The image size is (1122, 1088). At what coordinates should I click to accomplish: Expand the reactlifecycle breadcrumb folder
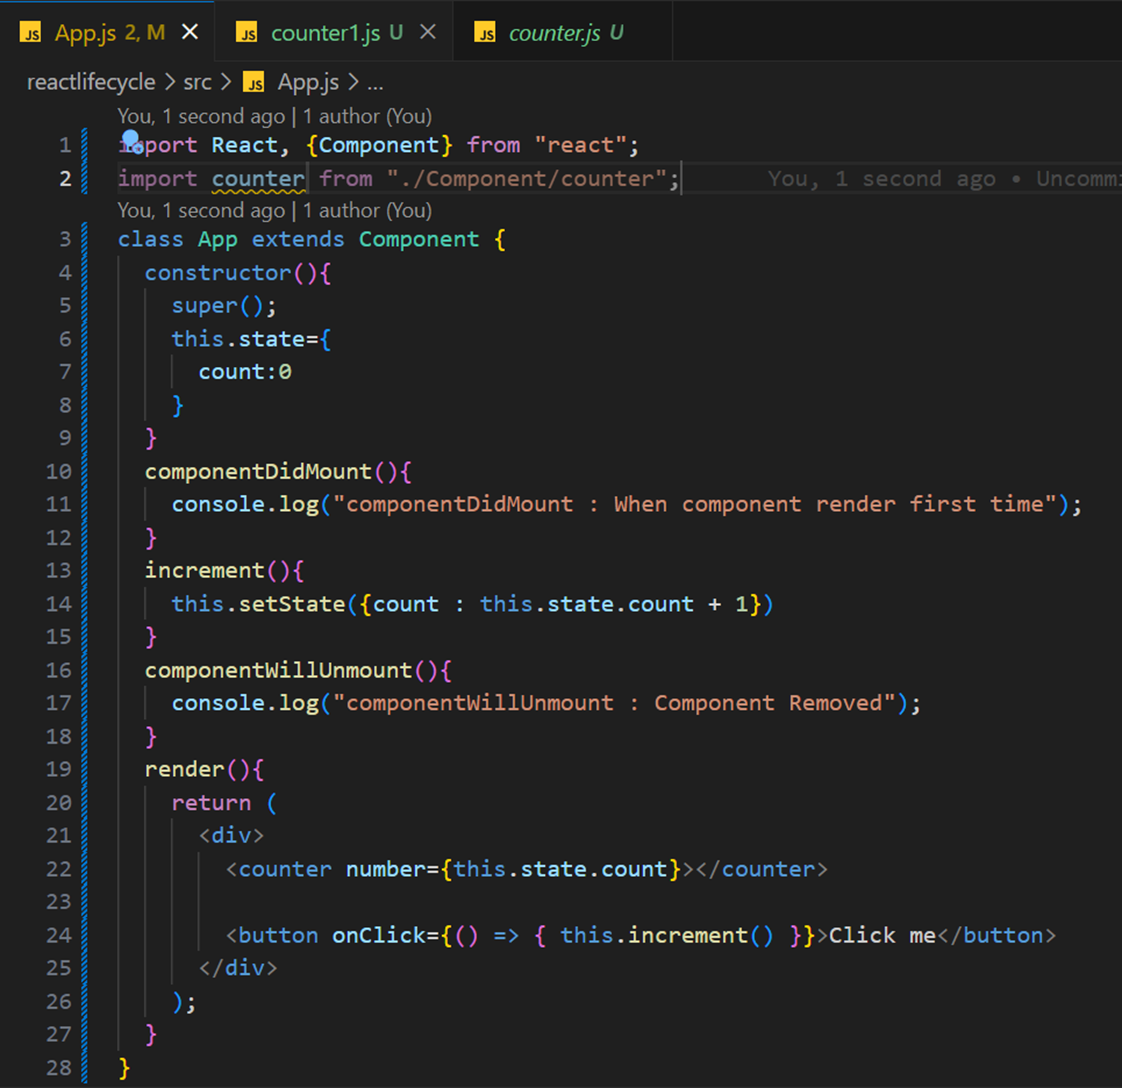coord(91,82)
